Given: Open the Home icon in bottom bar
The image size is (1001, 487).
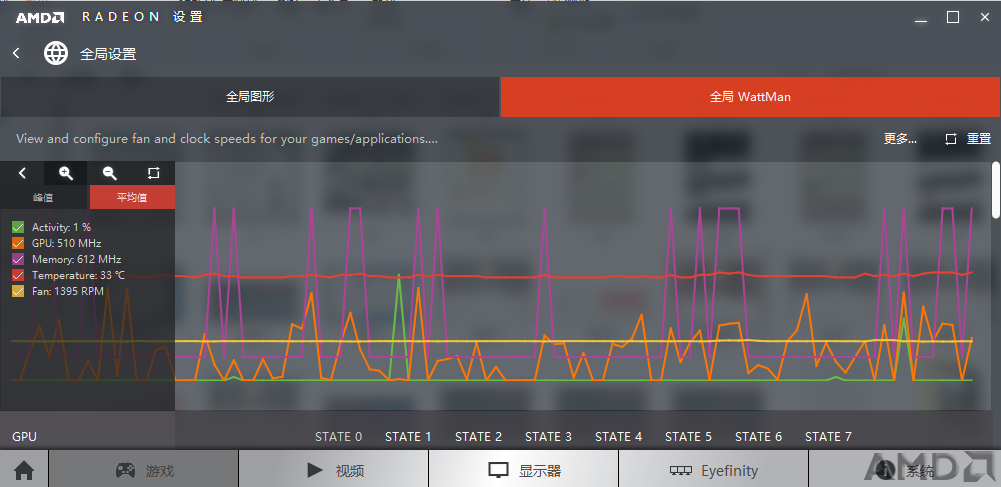Looking at the screenshot, I should [24, 471].
